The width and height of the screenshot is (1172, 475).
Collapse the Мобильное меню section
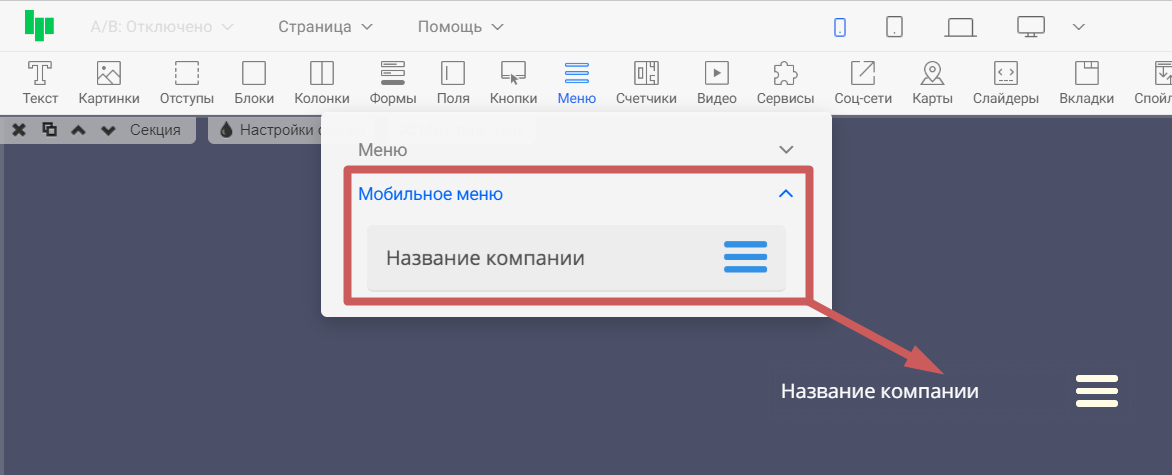[785, 194]
